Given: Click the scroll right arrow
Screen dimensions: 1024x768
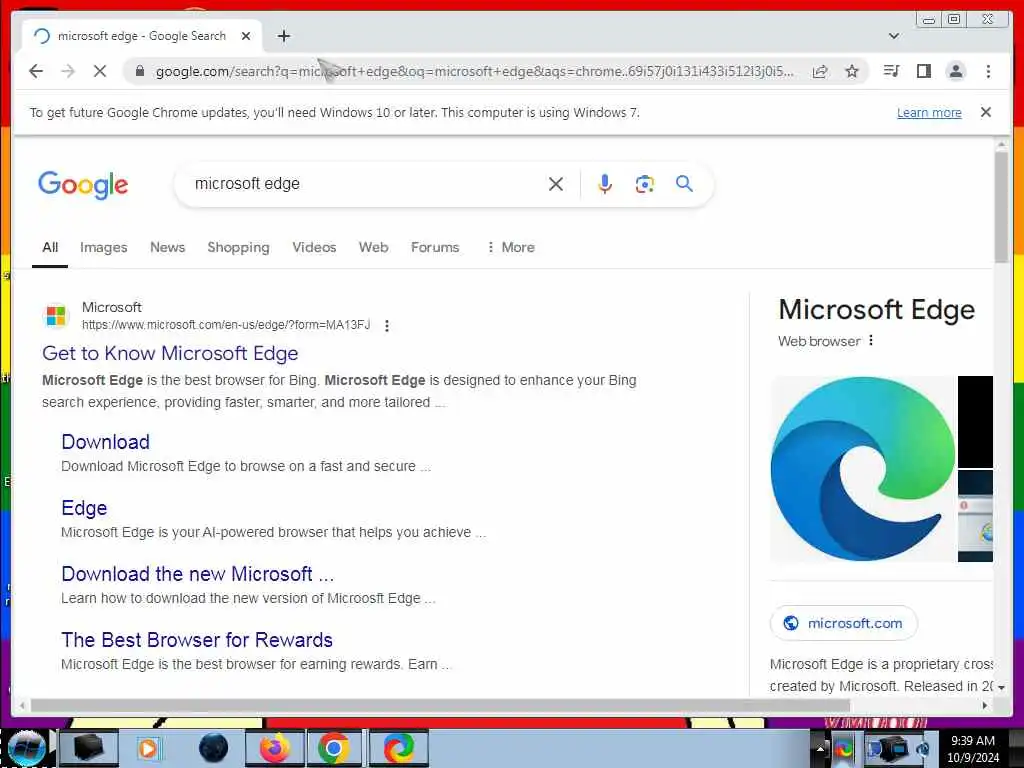Looking at the screenshot, I should coord(985,705).
